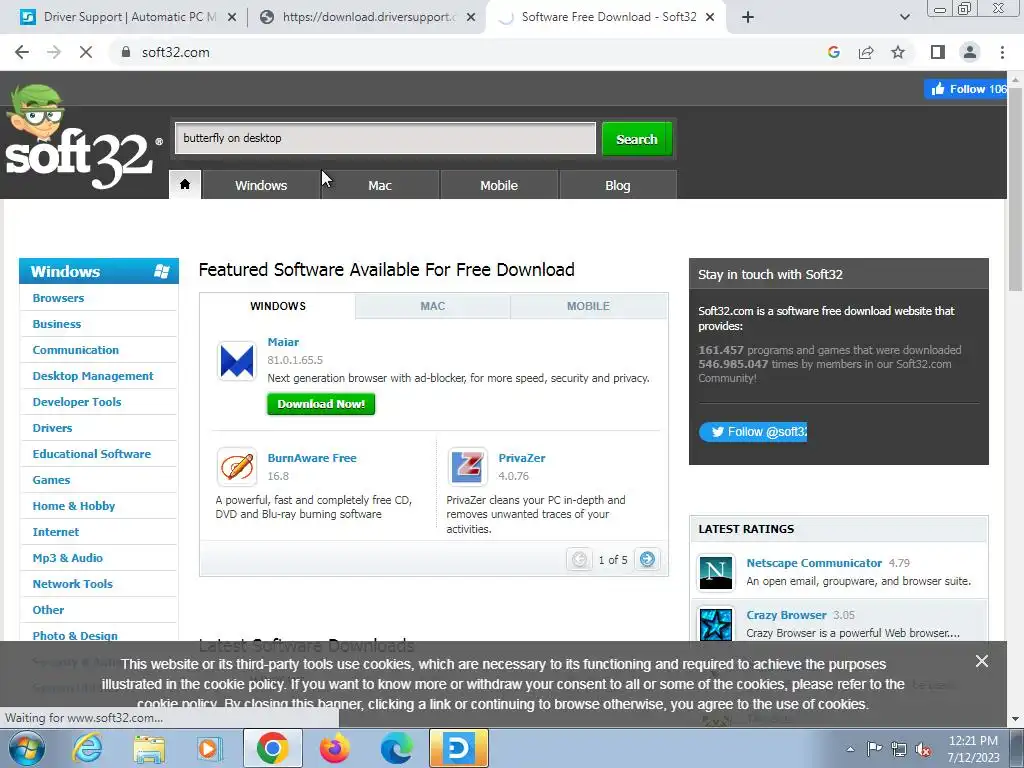Open the Developer Tools category

click(77, 402)
